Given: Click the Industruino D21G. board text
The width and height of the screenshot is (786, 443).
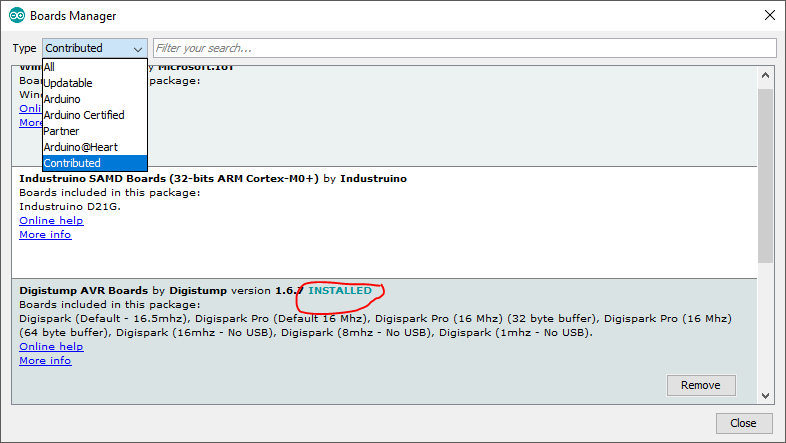Looking at the screenshot, I should pos(70,206).
